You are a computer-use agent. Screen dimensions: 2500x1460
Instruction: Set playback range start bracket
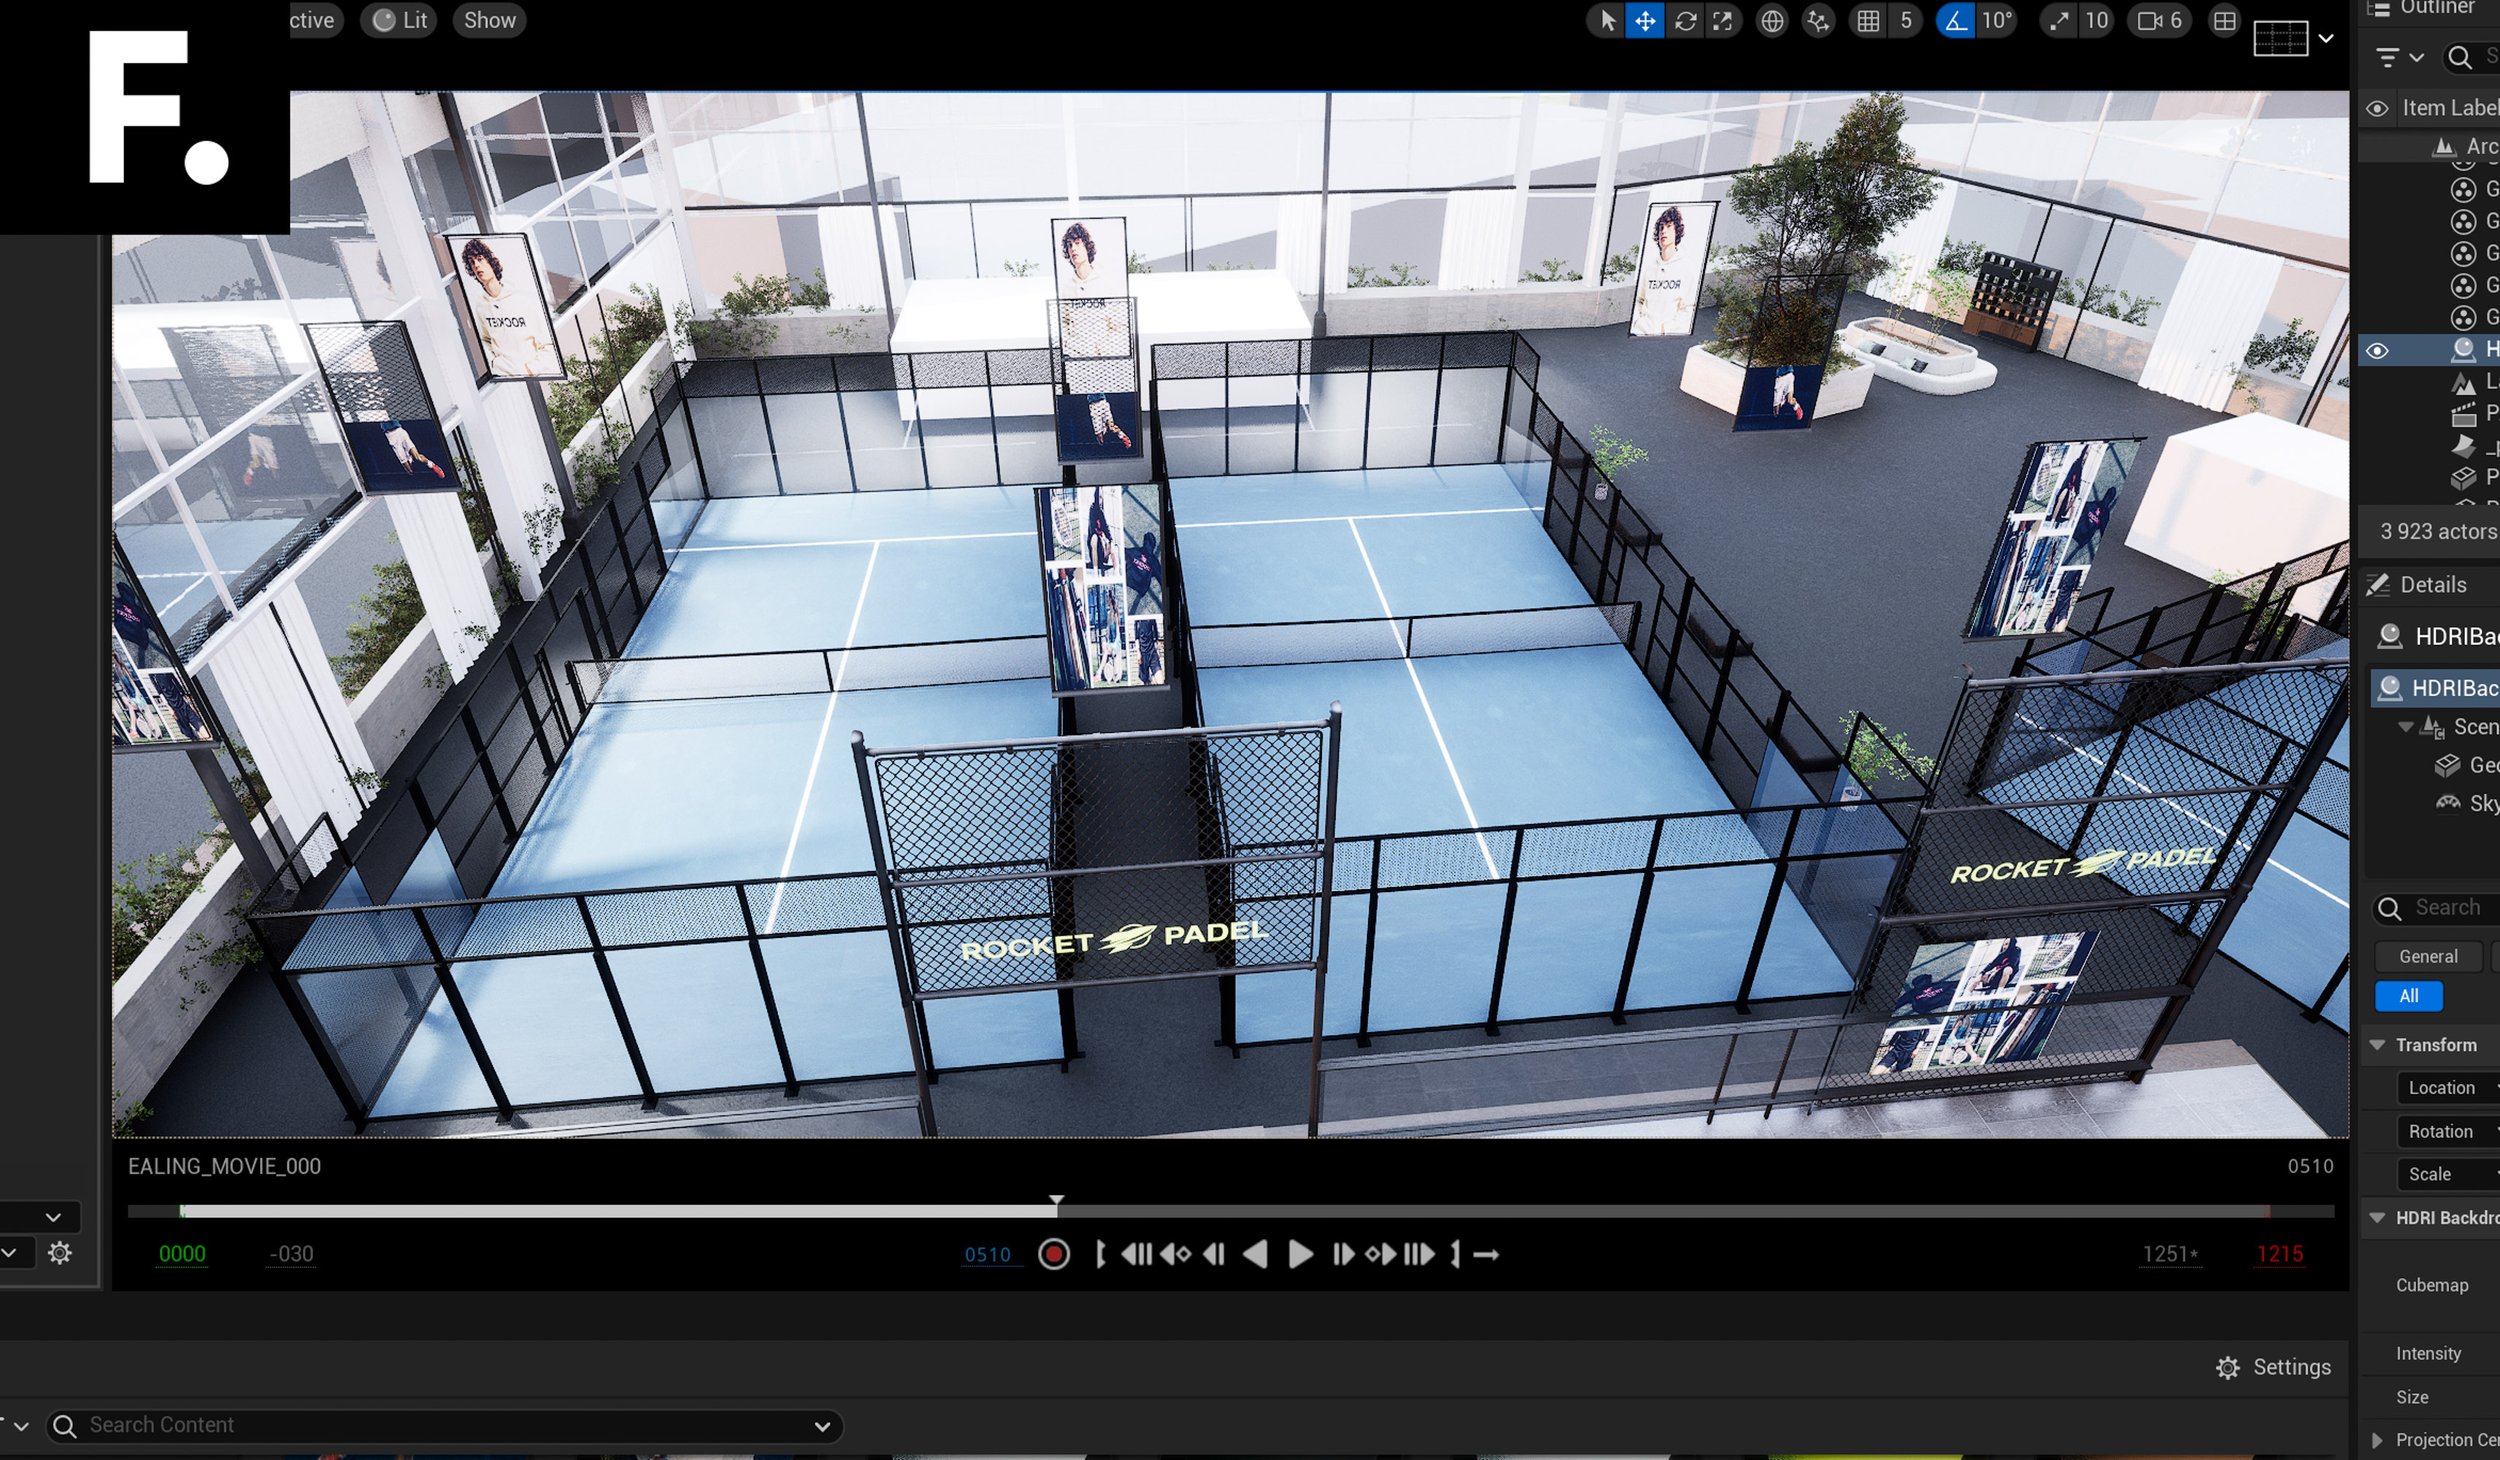1100,1254
